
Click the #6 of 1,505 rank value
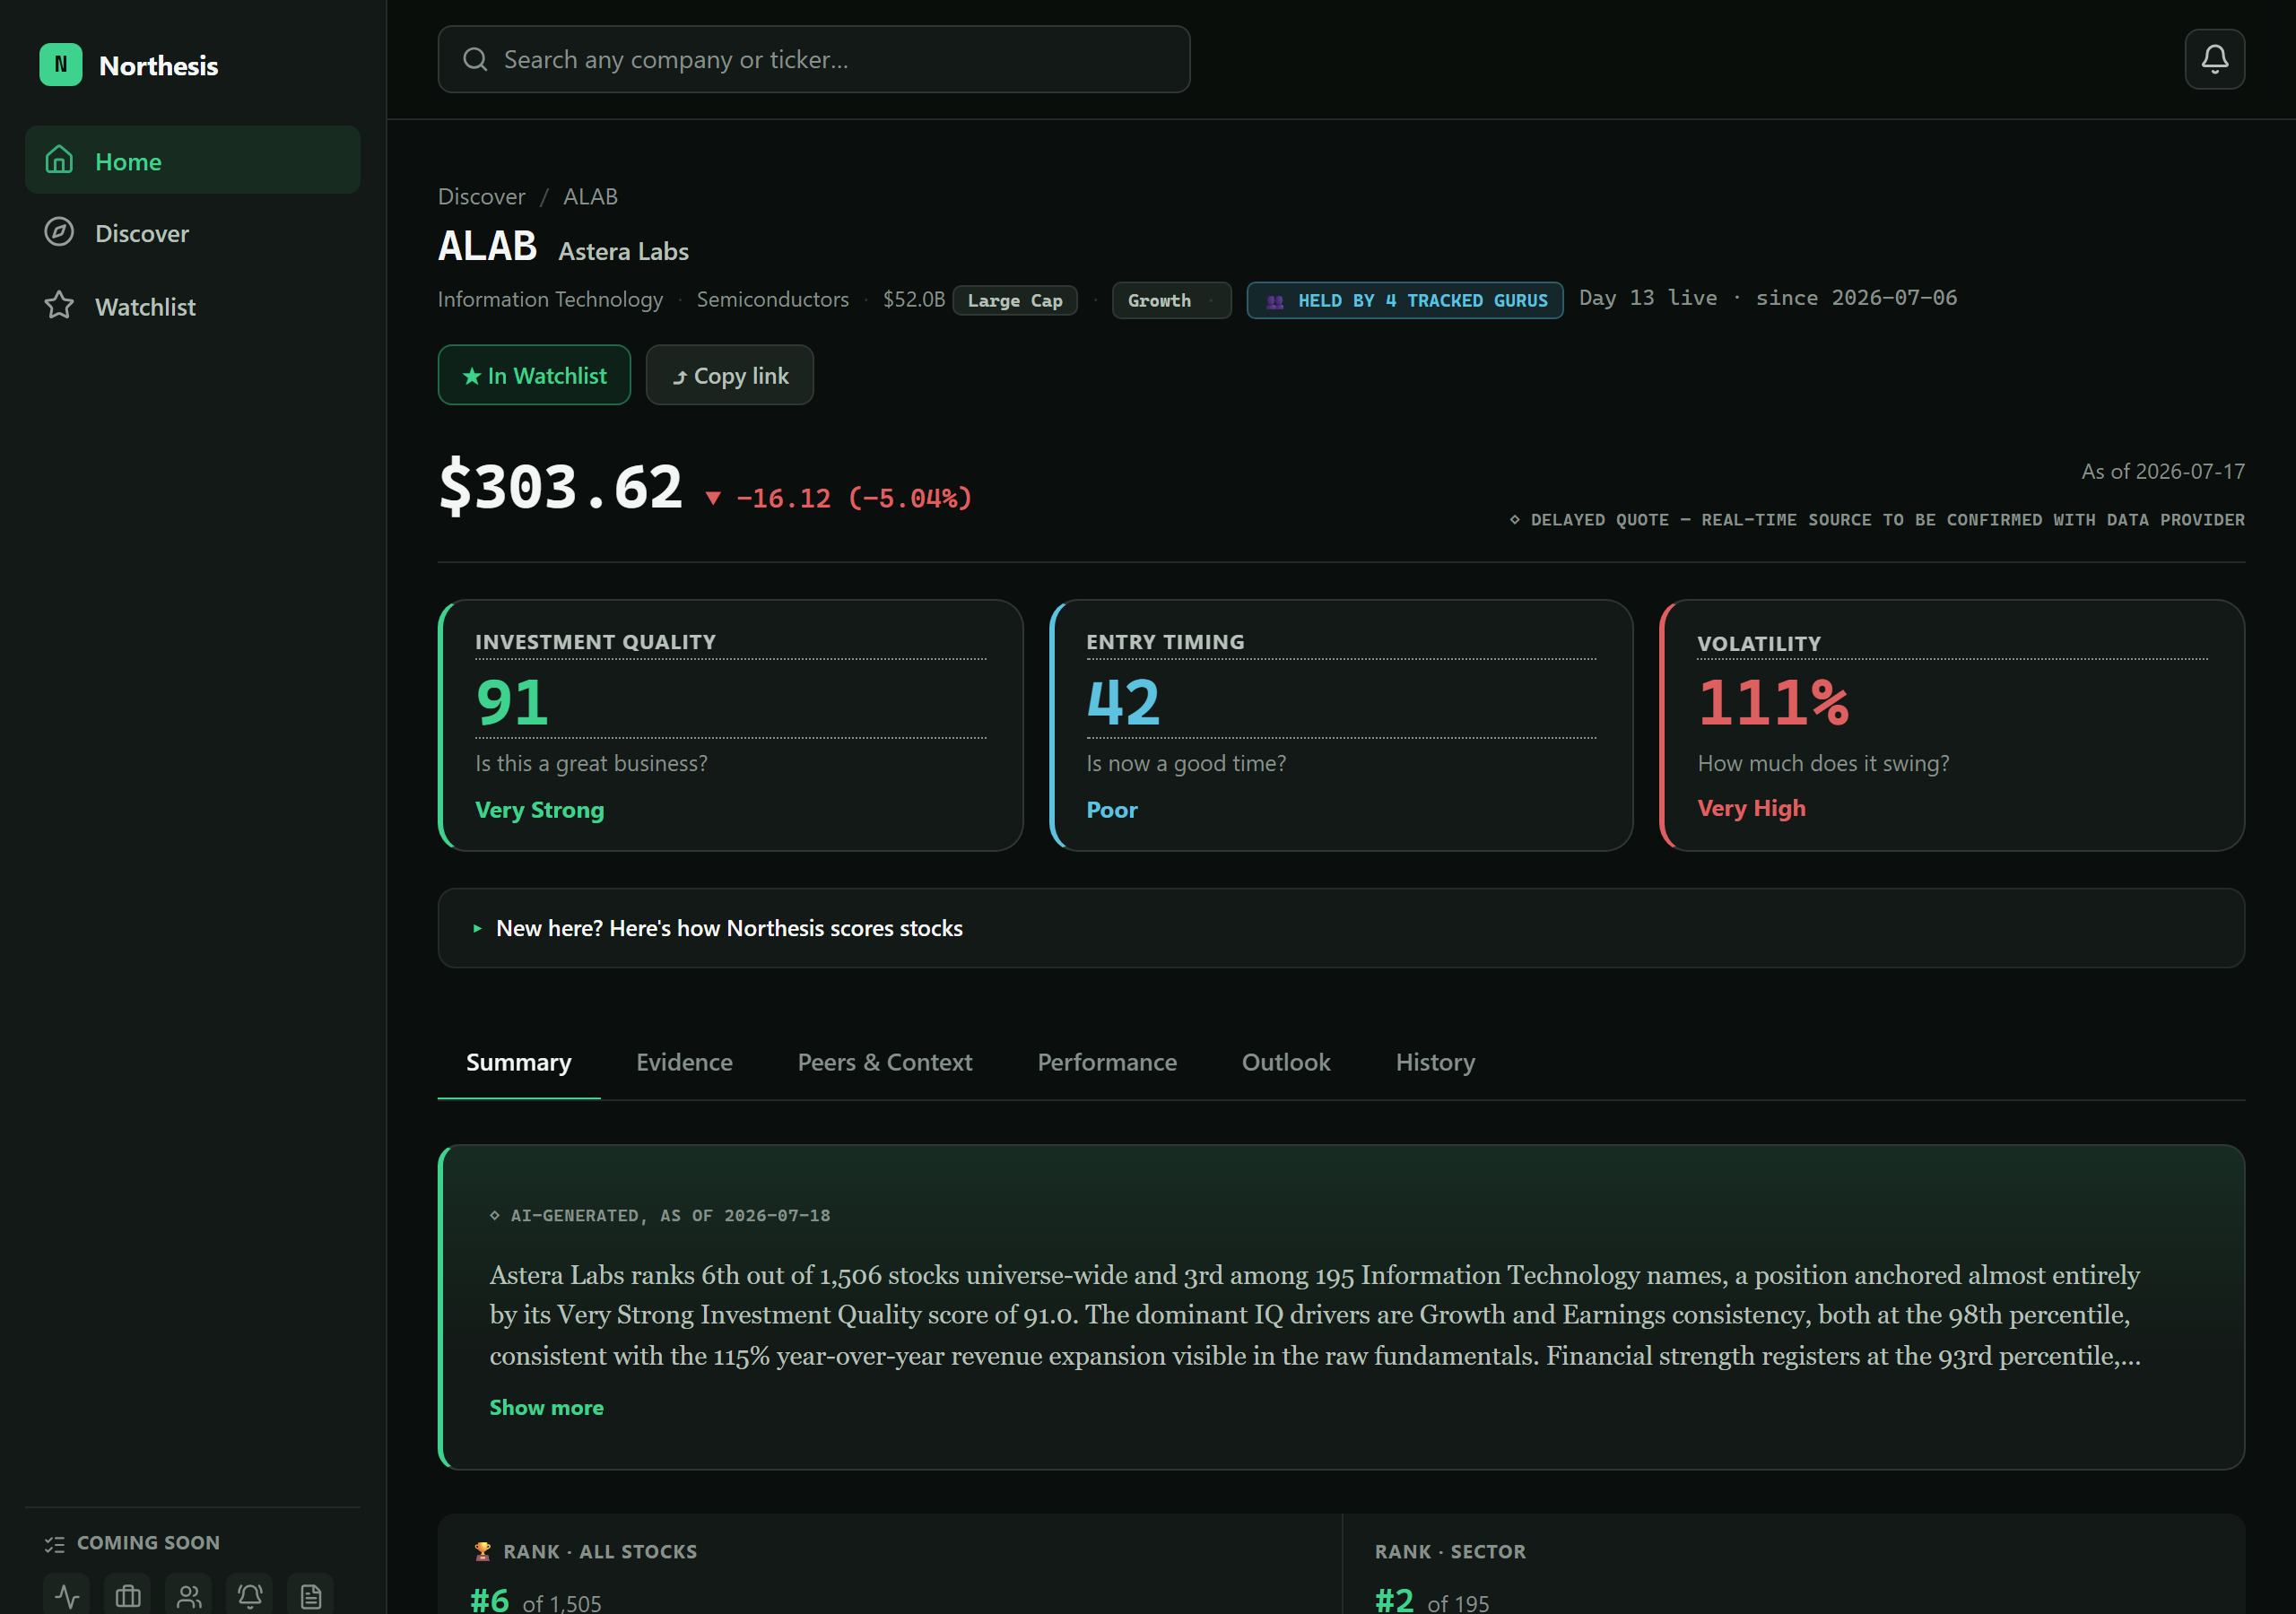coord(536,1601)
